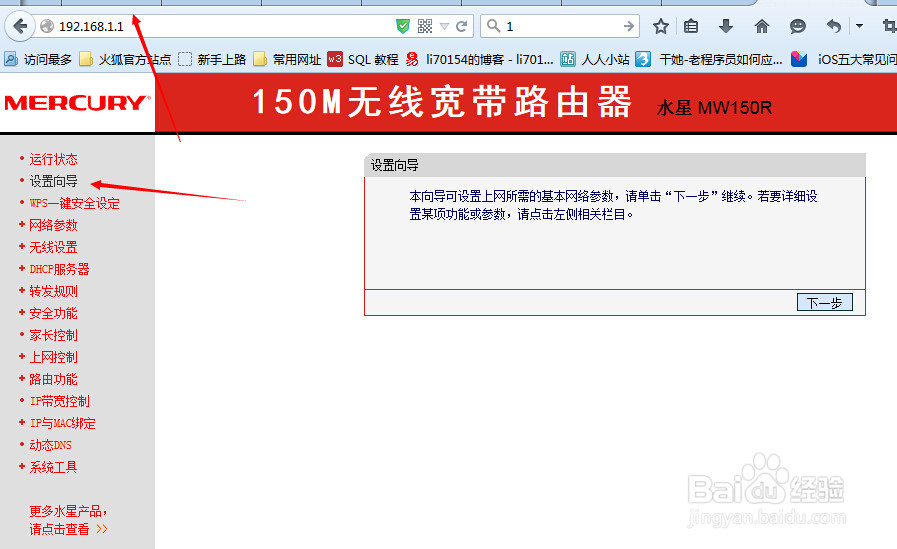897x549 pixels.
Task: Open 新手上路 bookmark
Action: click(212, 59)
